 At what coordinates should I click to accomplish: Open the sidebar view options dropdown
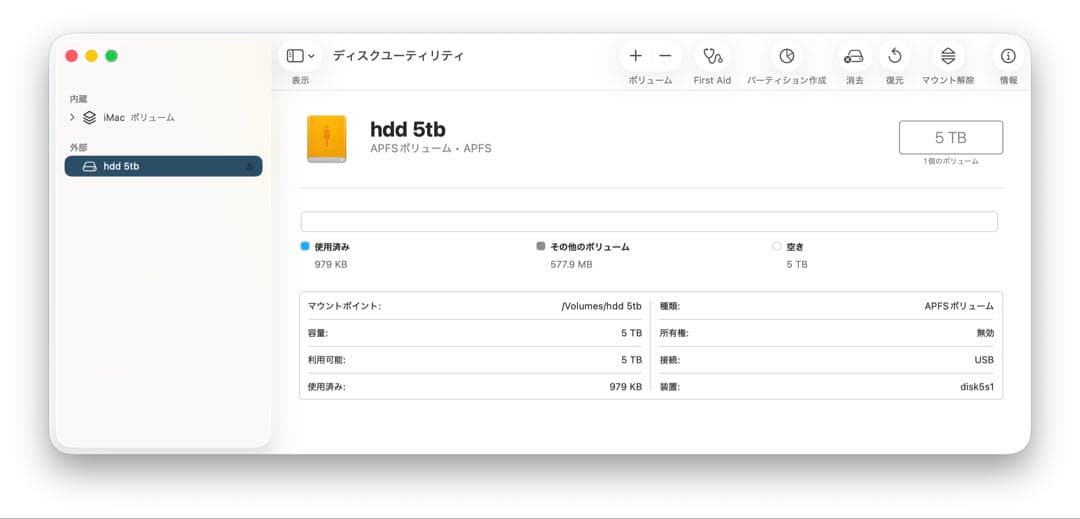(300, 56)
